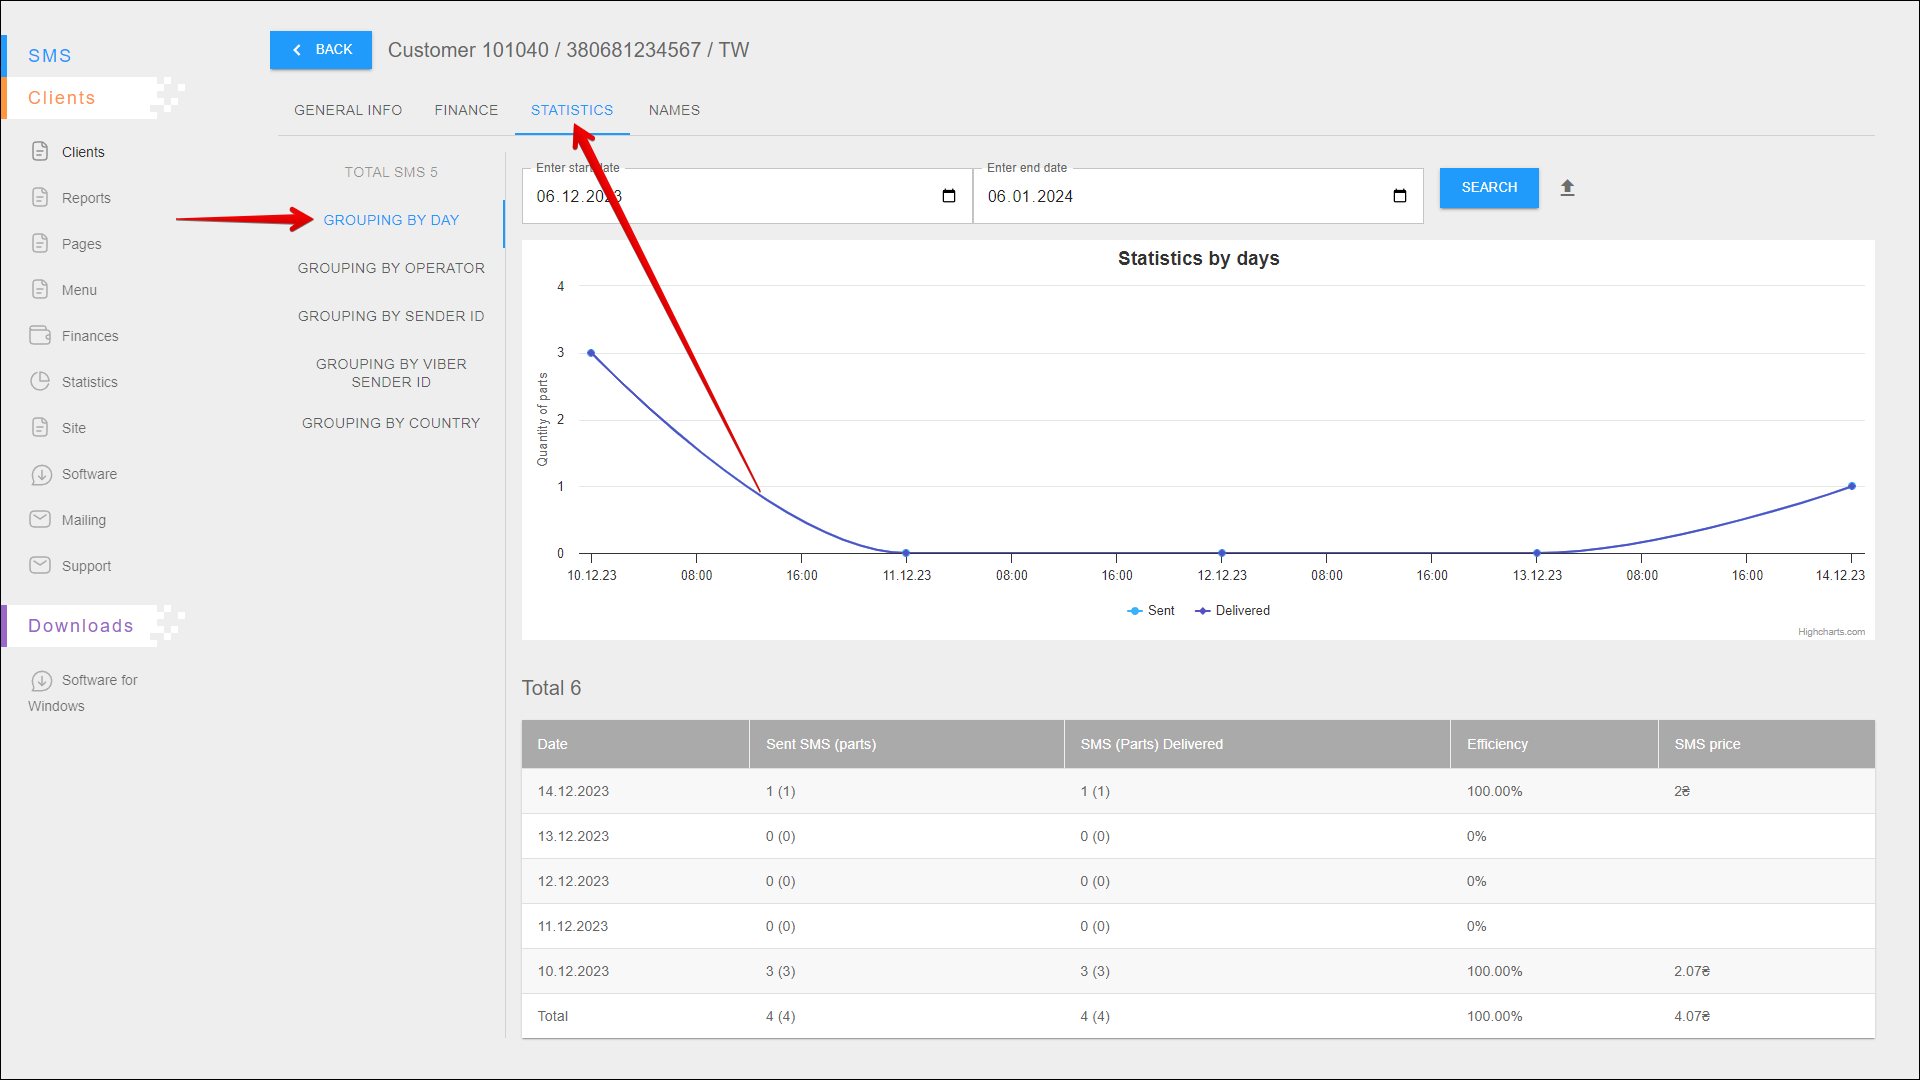Expand the Downloads sidebar section
This screenshot has width=1920, height=1080.
point(81,626)
